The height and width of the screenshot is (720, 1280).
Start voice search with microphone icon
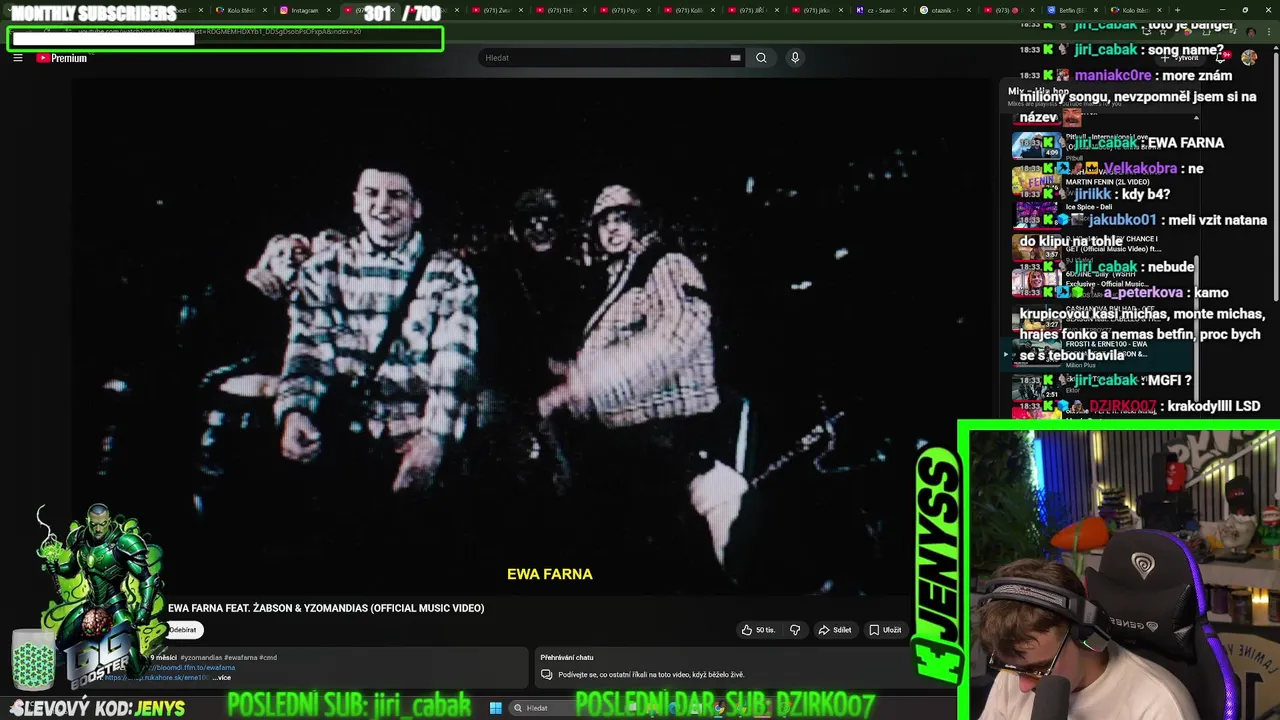coord(795,58)
